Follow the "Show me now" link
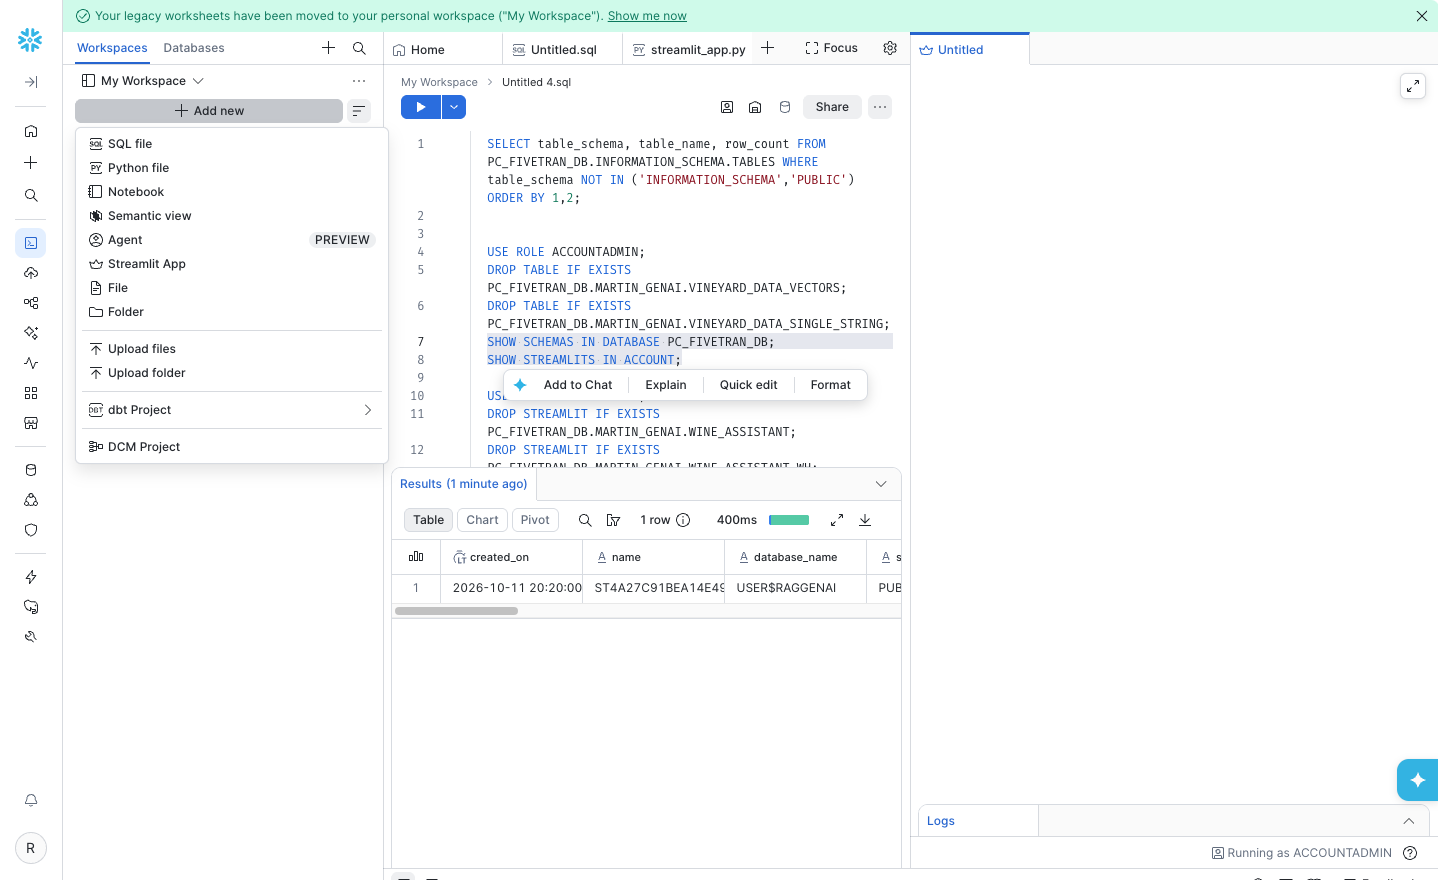 647,16
